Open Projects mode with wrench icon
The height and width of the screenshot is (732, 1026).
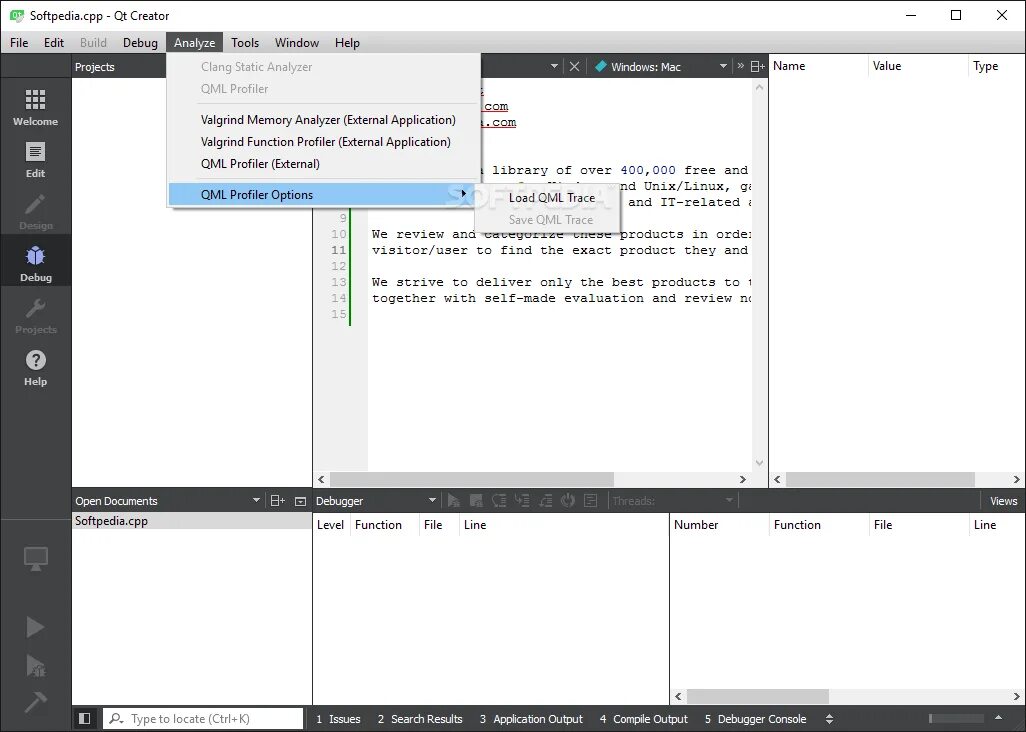tap(35, 316)
